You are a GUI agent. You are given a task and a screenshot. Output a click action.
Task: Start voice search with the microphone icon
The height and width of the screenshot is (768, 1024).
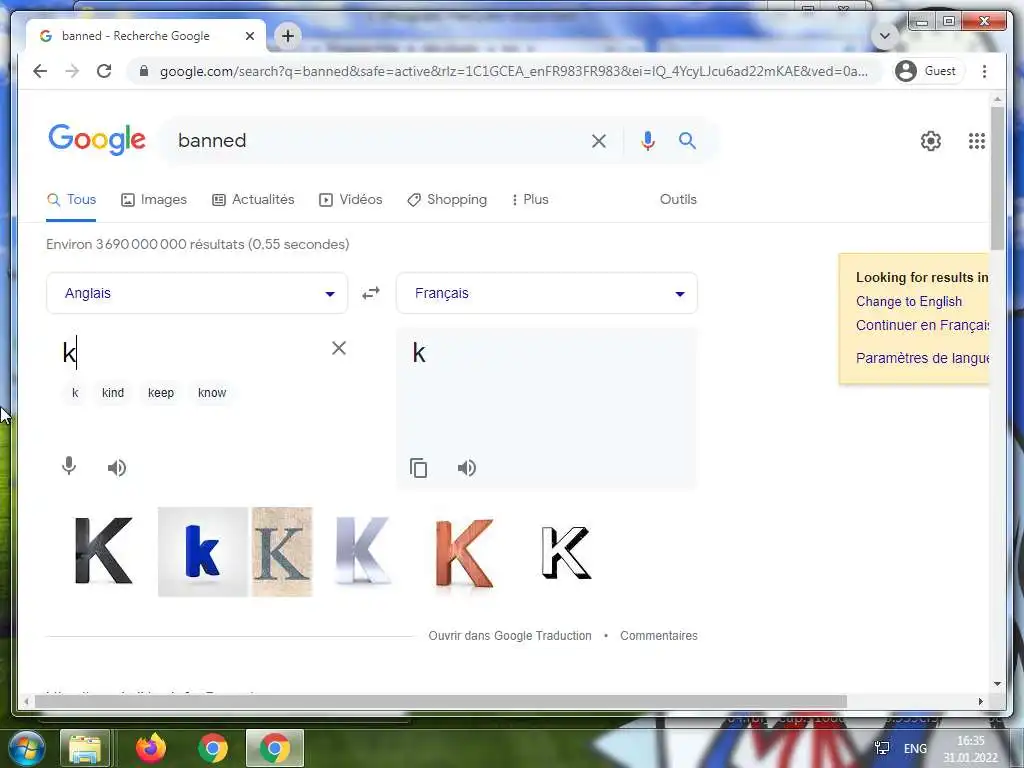coord(647,140)
